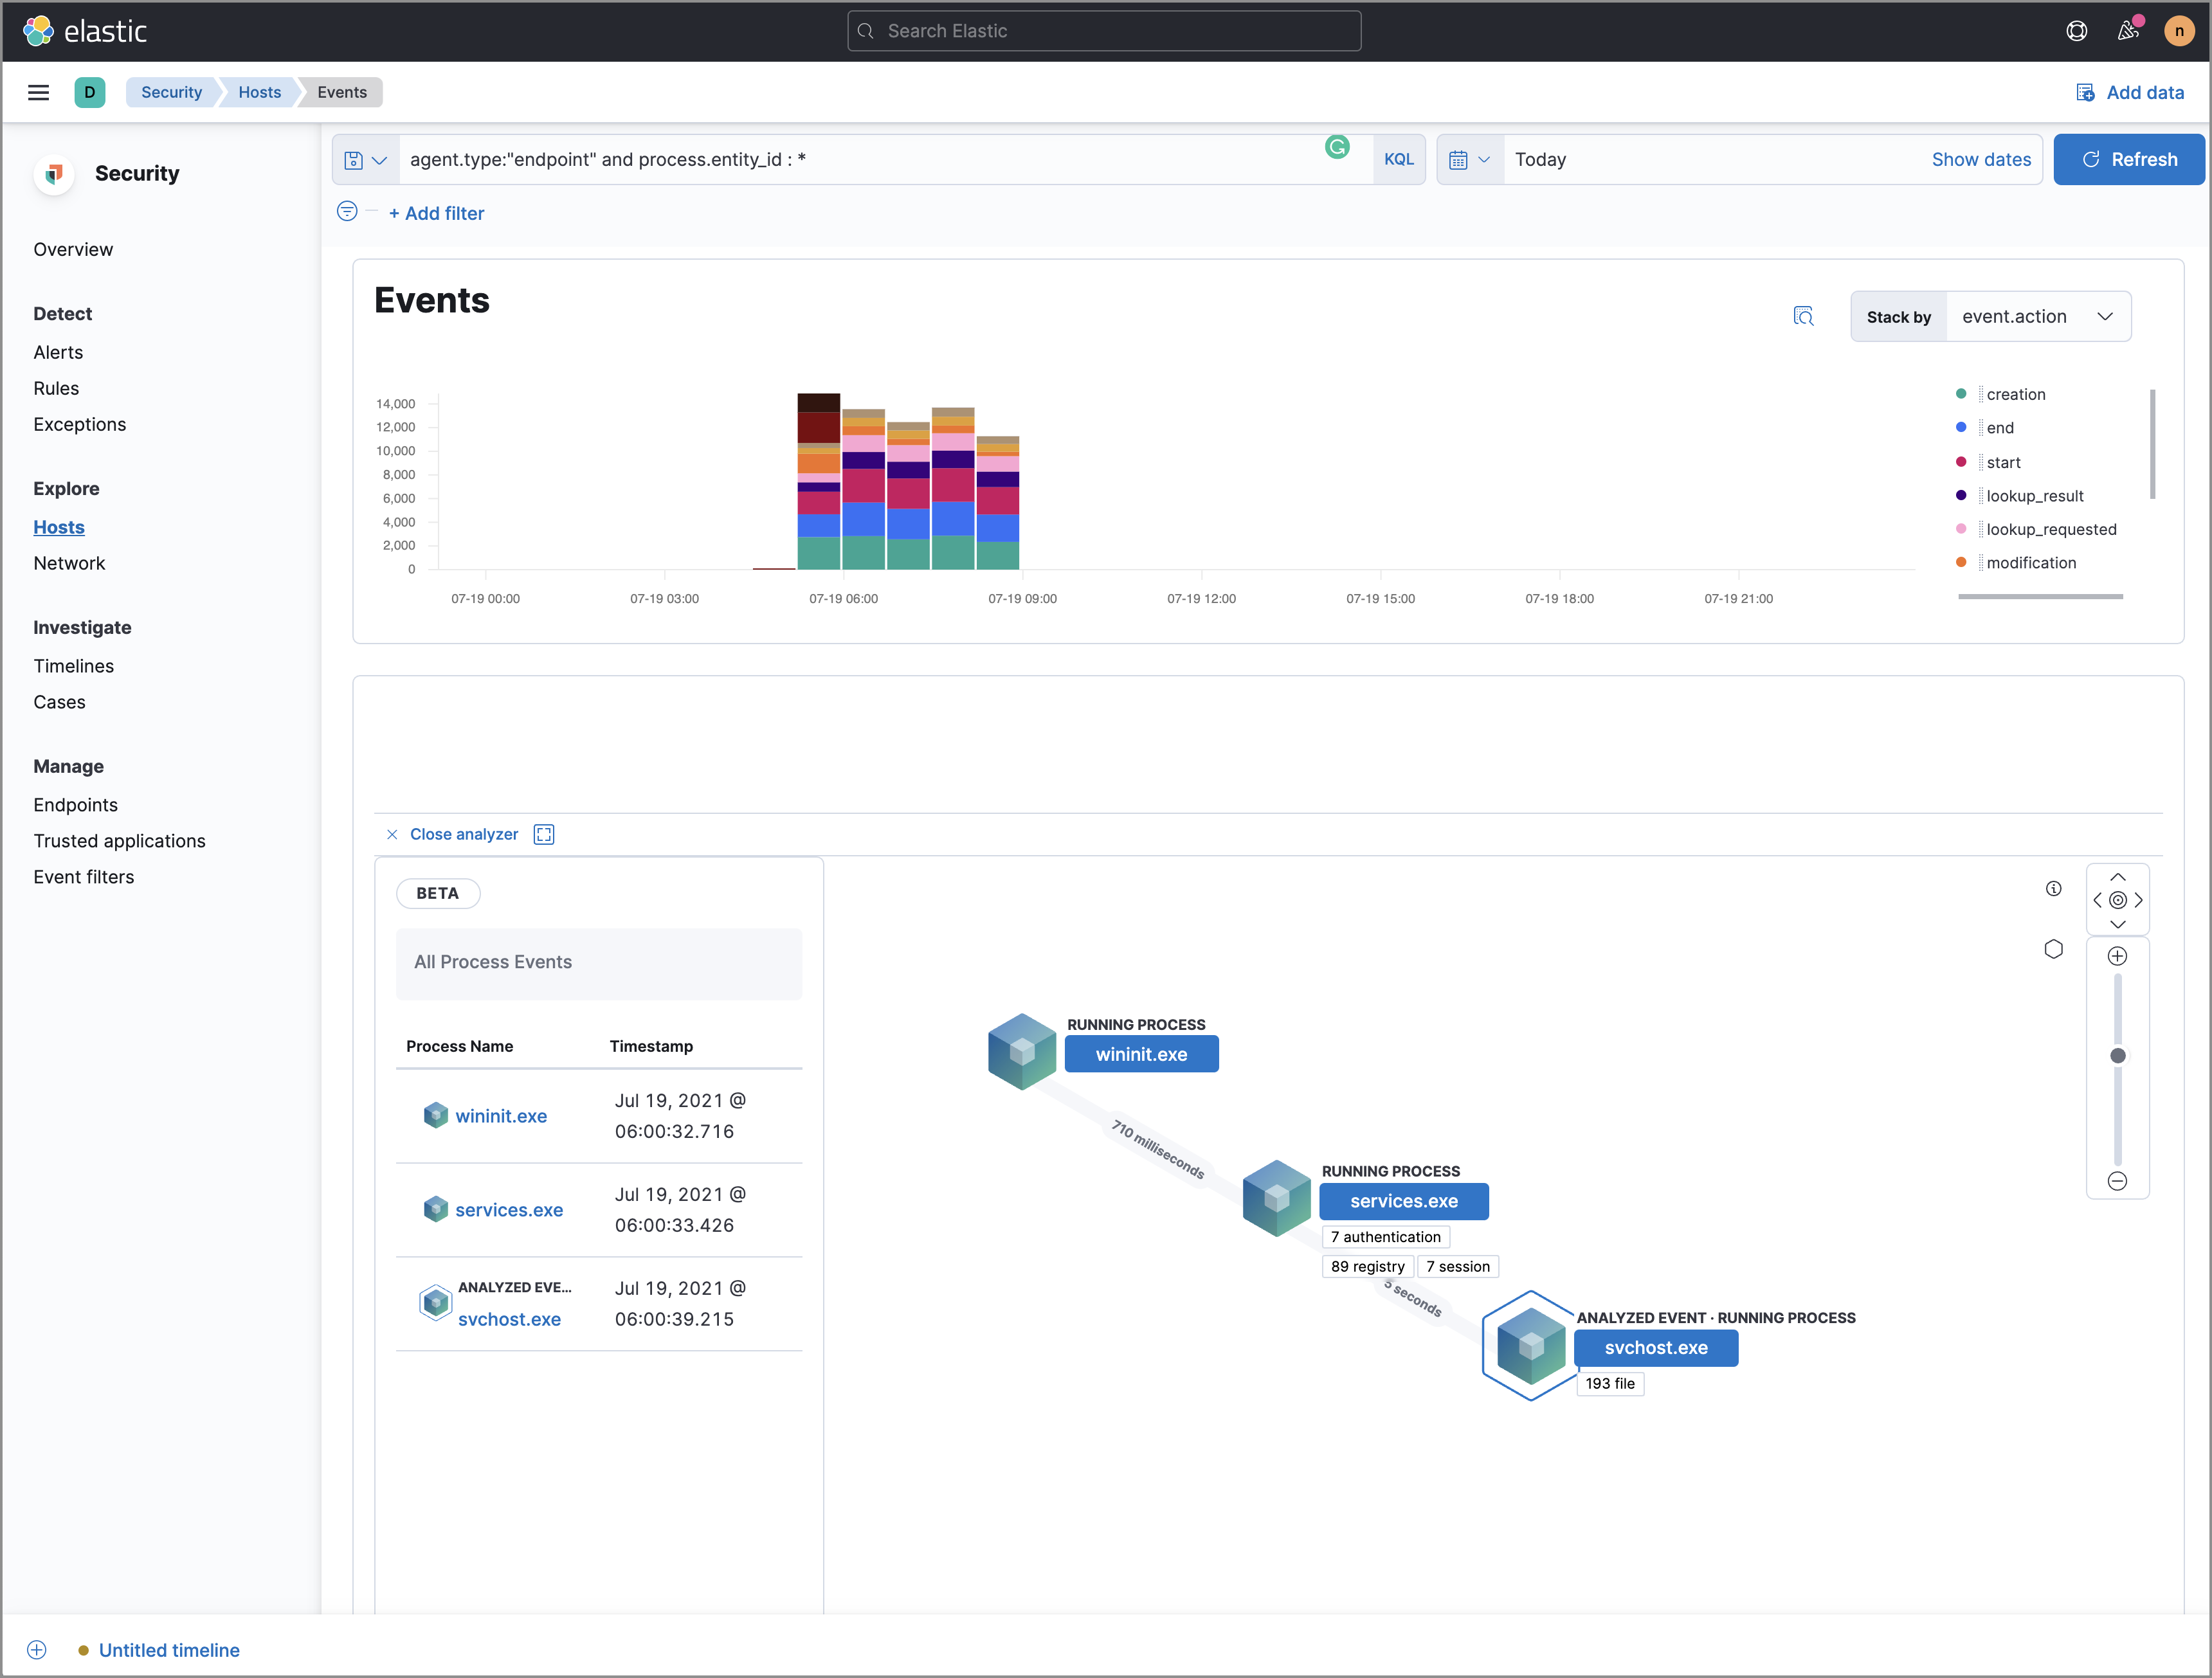The image size is (2212, 1678).
Task: Click the center/fit view icon on analyzer
Action: coord(2117,901)
